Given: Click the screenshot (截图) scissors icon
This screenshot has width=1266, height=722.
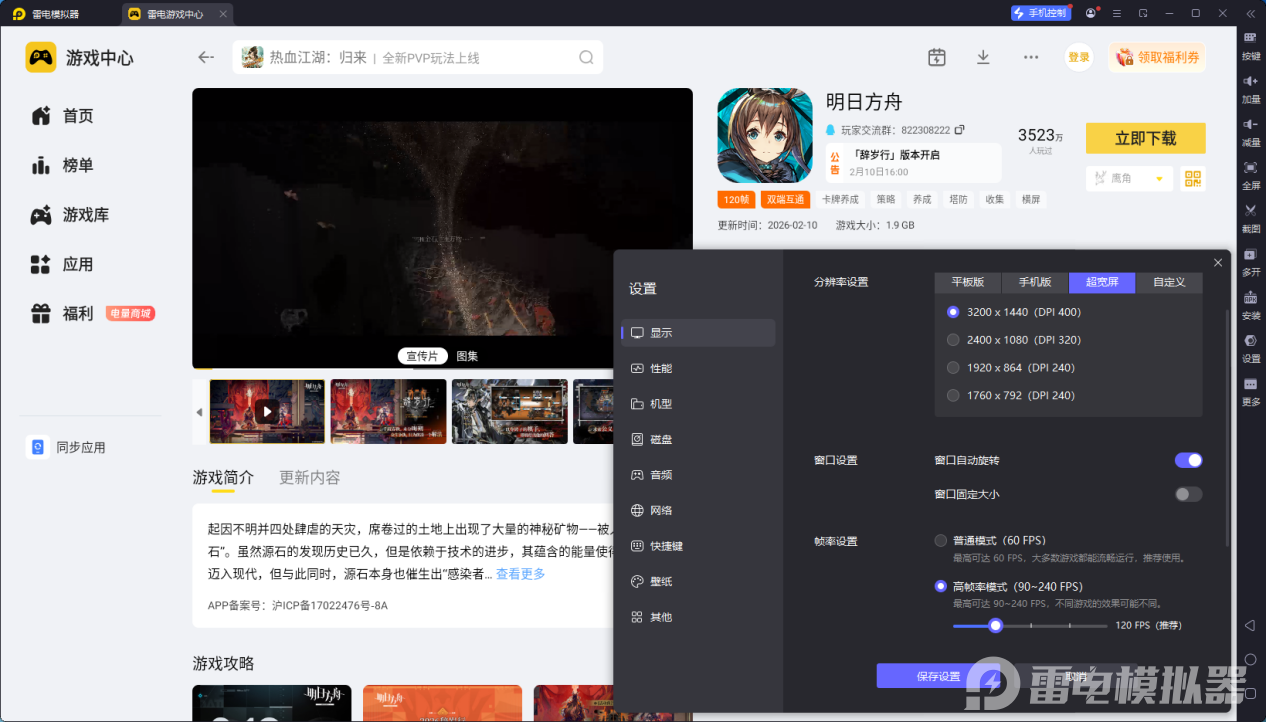Looking at the screenshot, I should coord(1250,211).
